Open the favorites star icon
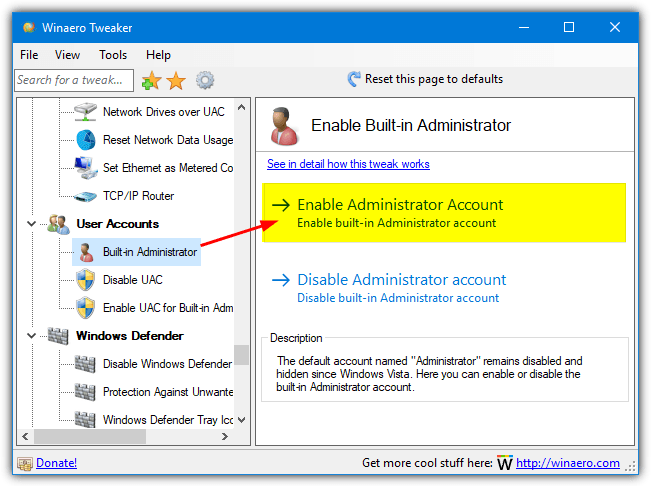Image resolution: width=651 pixels, height=486 pixels. 176,81
